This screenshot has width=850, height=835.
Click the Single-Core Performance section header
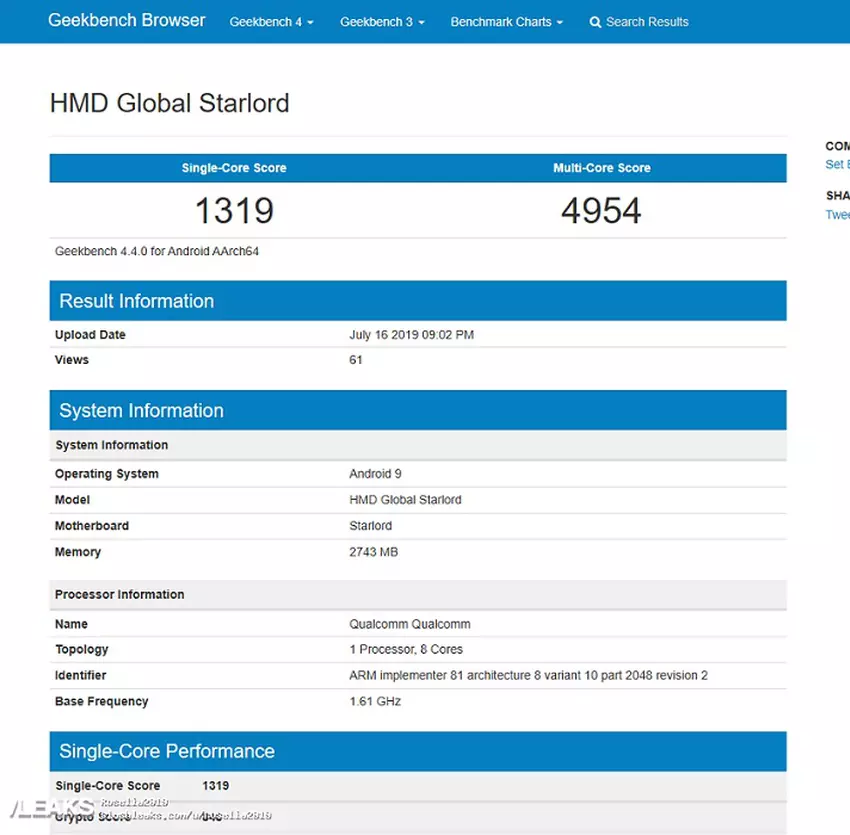166,751
